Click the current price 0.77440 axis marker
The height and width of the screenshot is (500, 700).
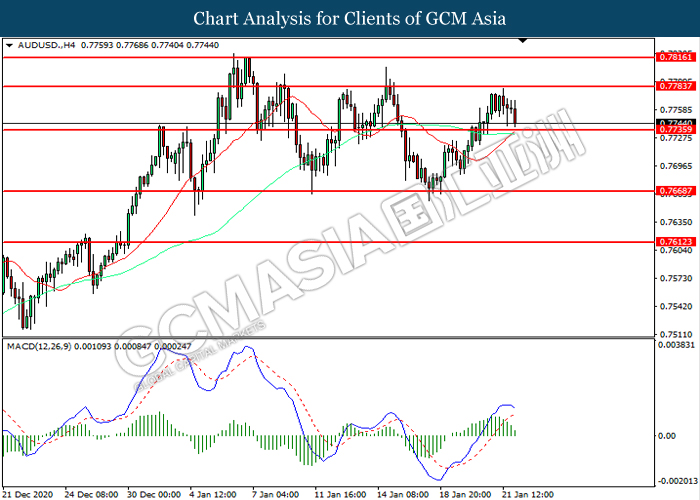coord(675,123)
